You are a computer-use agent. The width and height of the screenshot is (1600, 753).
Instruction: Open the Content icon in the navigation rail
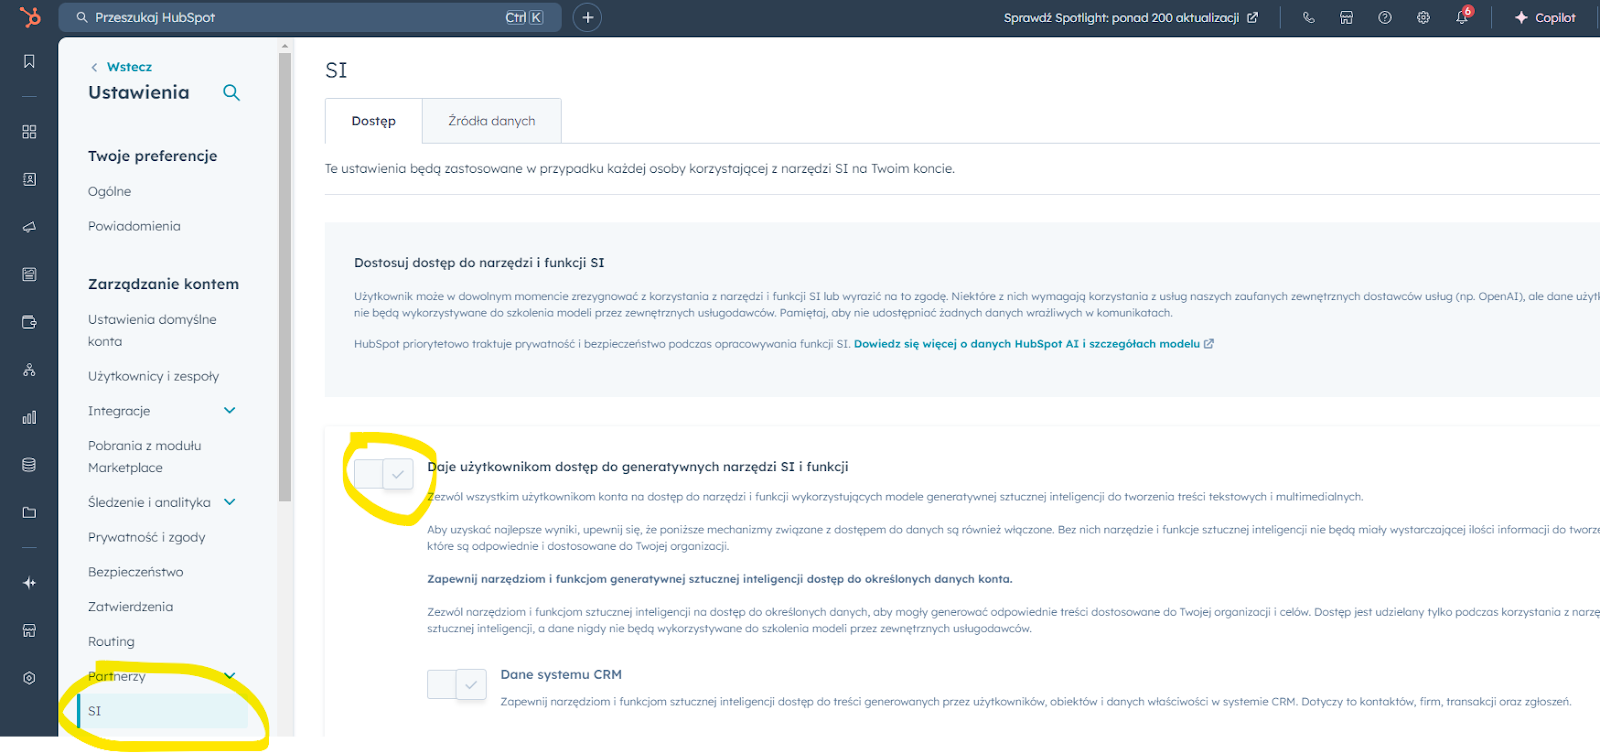(x=29, y=274)
